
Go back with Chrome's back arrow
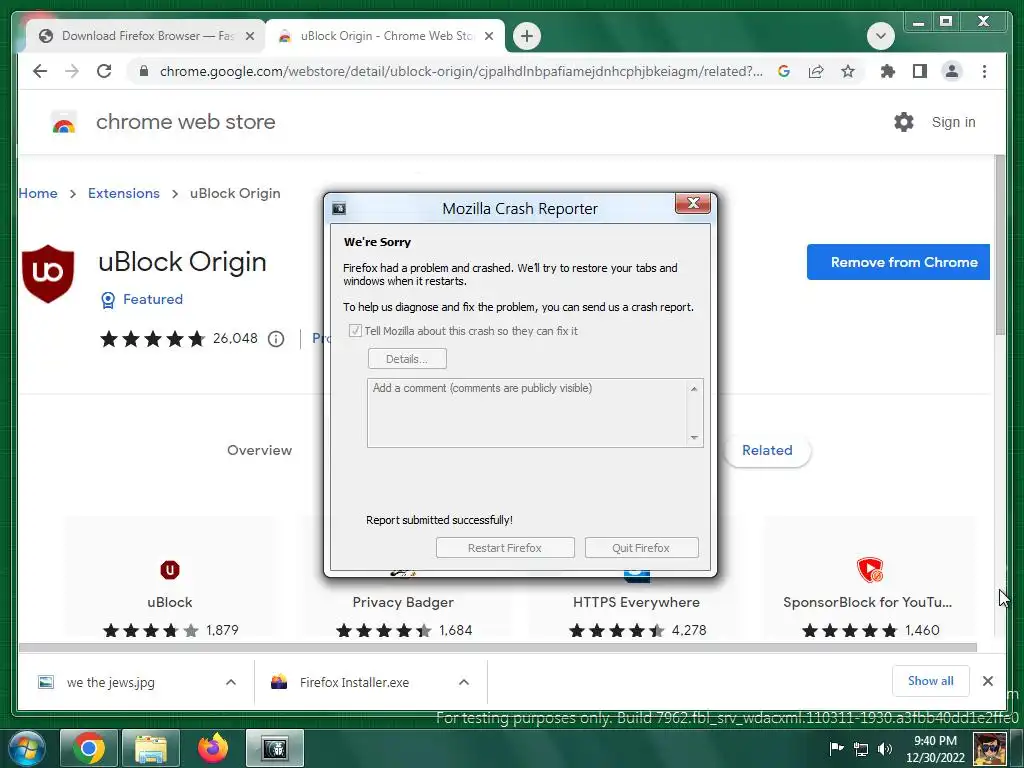pos(40,71)
